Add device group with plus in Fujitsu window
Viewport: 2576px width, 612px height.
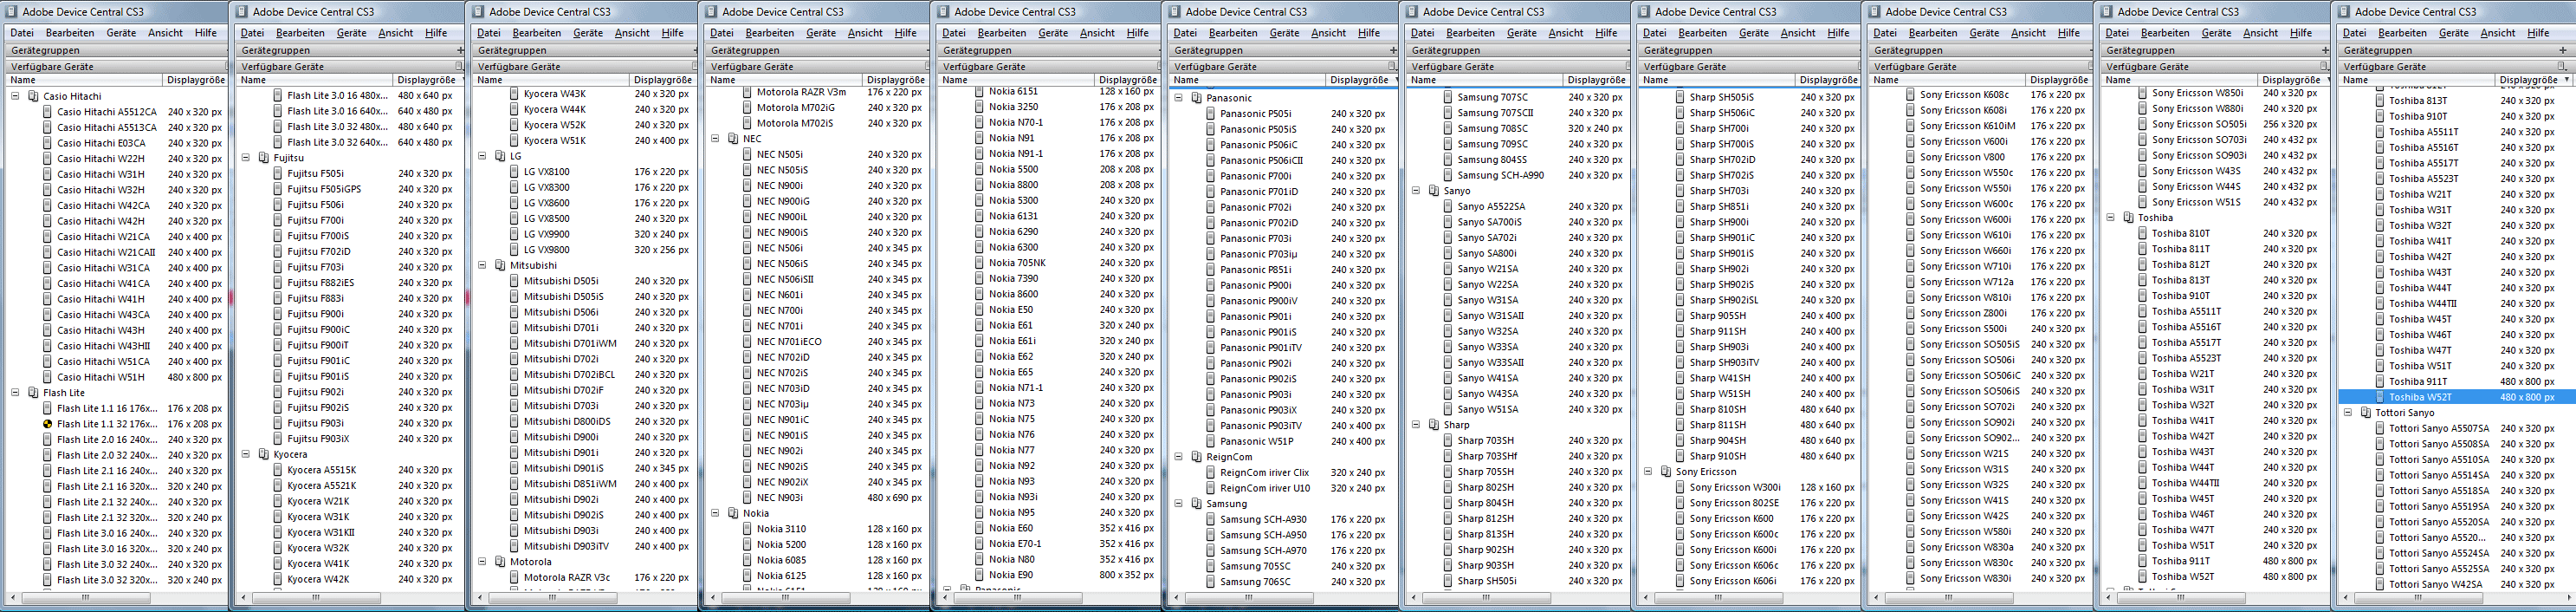click(460, 50)
